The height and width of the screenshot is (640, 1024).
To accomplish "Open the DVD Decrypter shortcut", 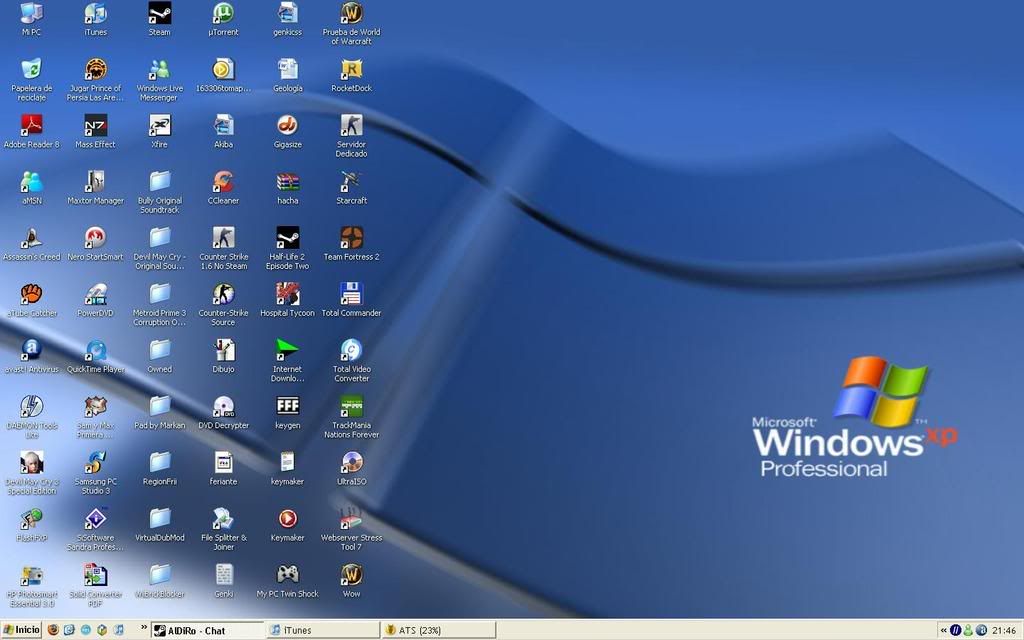I will click(x=223, y=412).
